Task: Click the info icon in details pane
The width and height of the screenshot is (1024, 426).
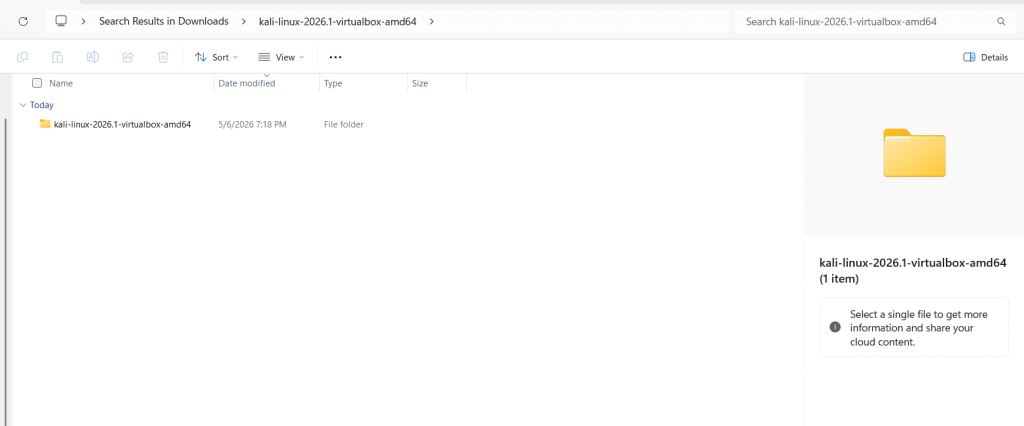Action: pos(835,327)
